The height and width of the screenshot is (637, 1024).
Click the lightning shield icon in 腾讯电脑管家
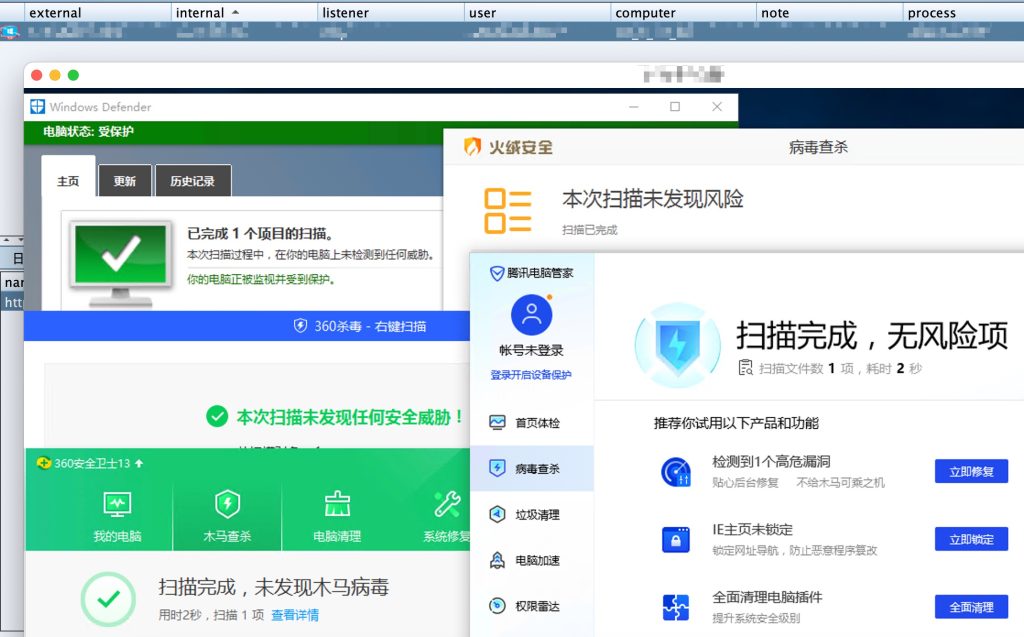click(678, 344)
